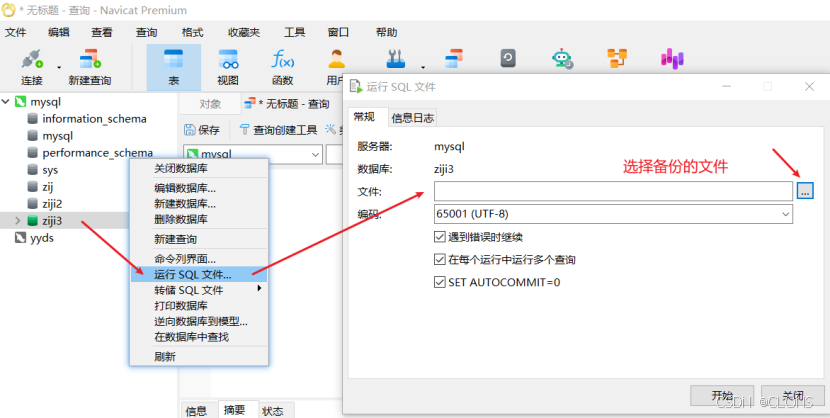Open the 编辑 menu
The image size is (830, 418).
coord(58,32)
